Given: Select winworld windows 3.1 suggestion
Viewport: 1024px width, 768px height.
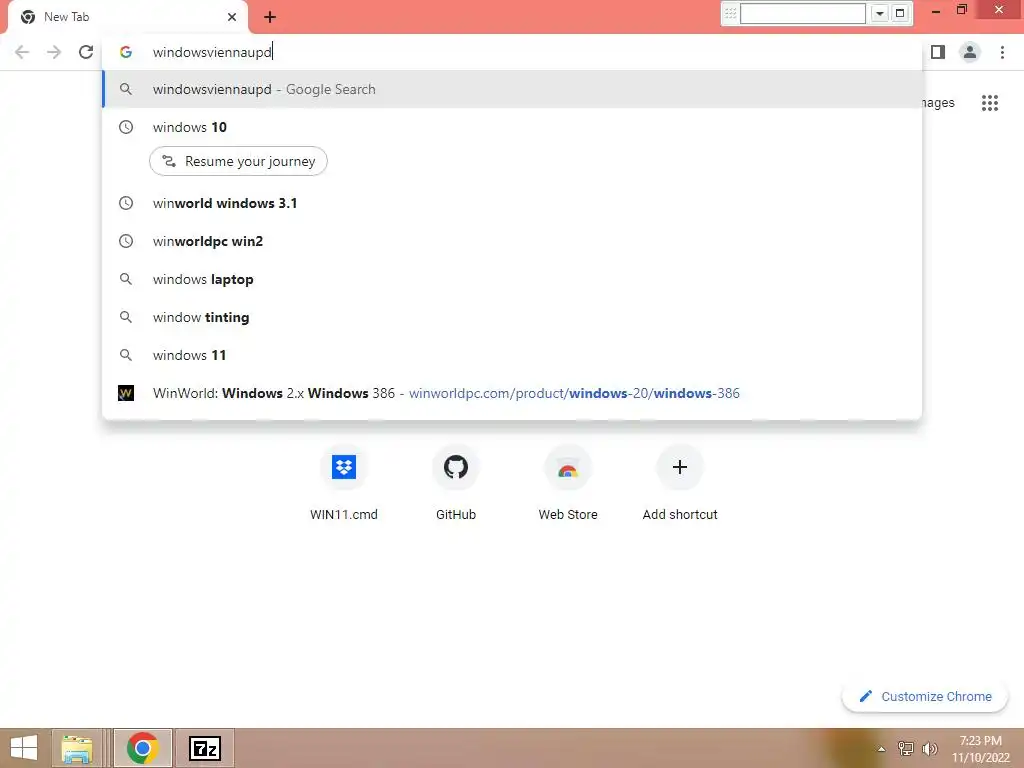Looking at the screenshot, I should click(513, 203).
